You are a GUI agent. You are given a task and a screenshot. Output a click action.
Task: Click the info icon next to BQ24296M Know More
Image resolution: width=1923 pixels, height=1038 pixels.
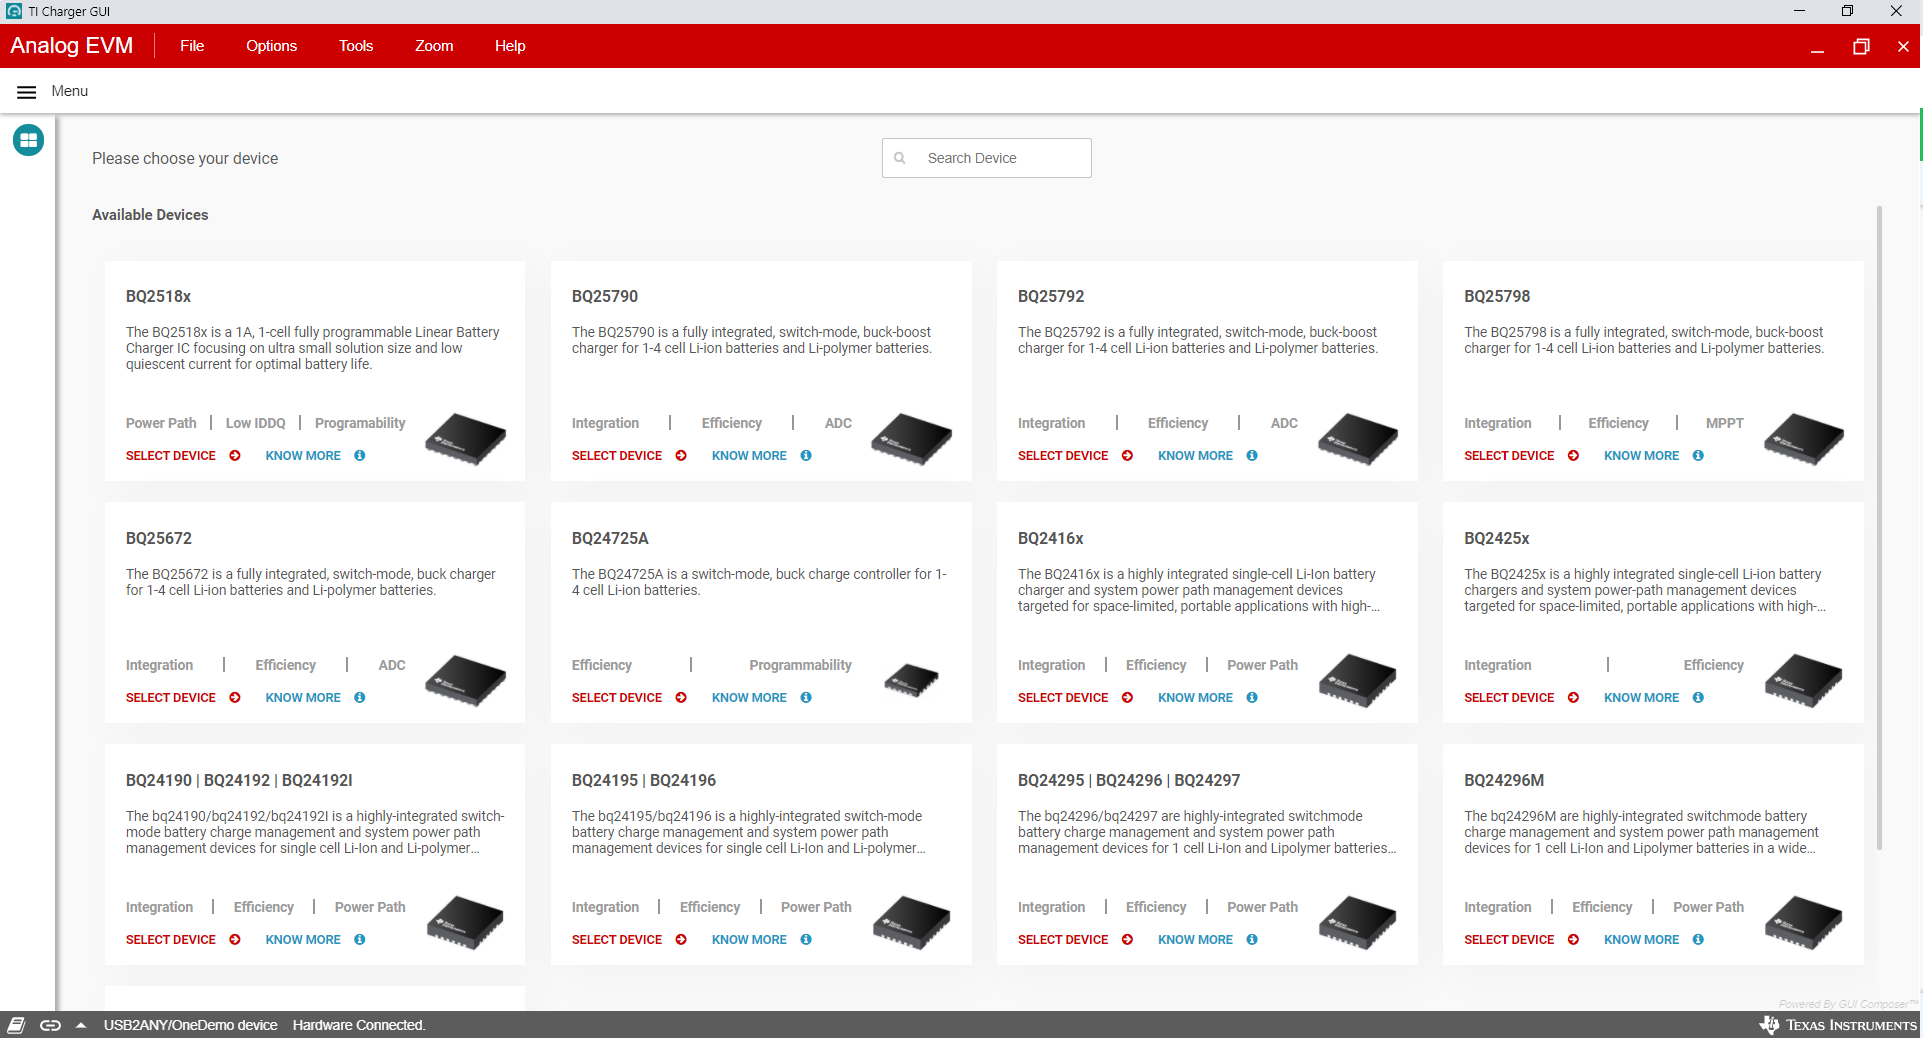1698,940
